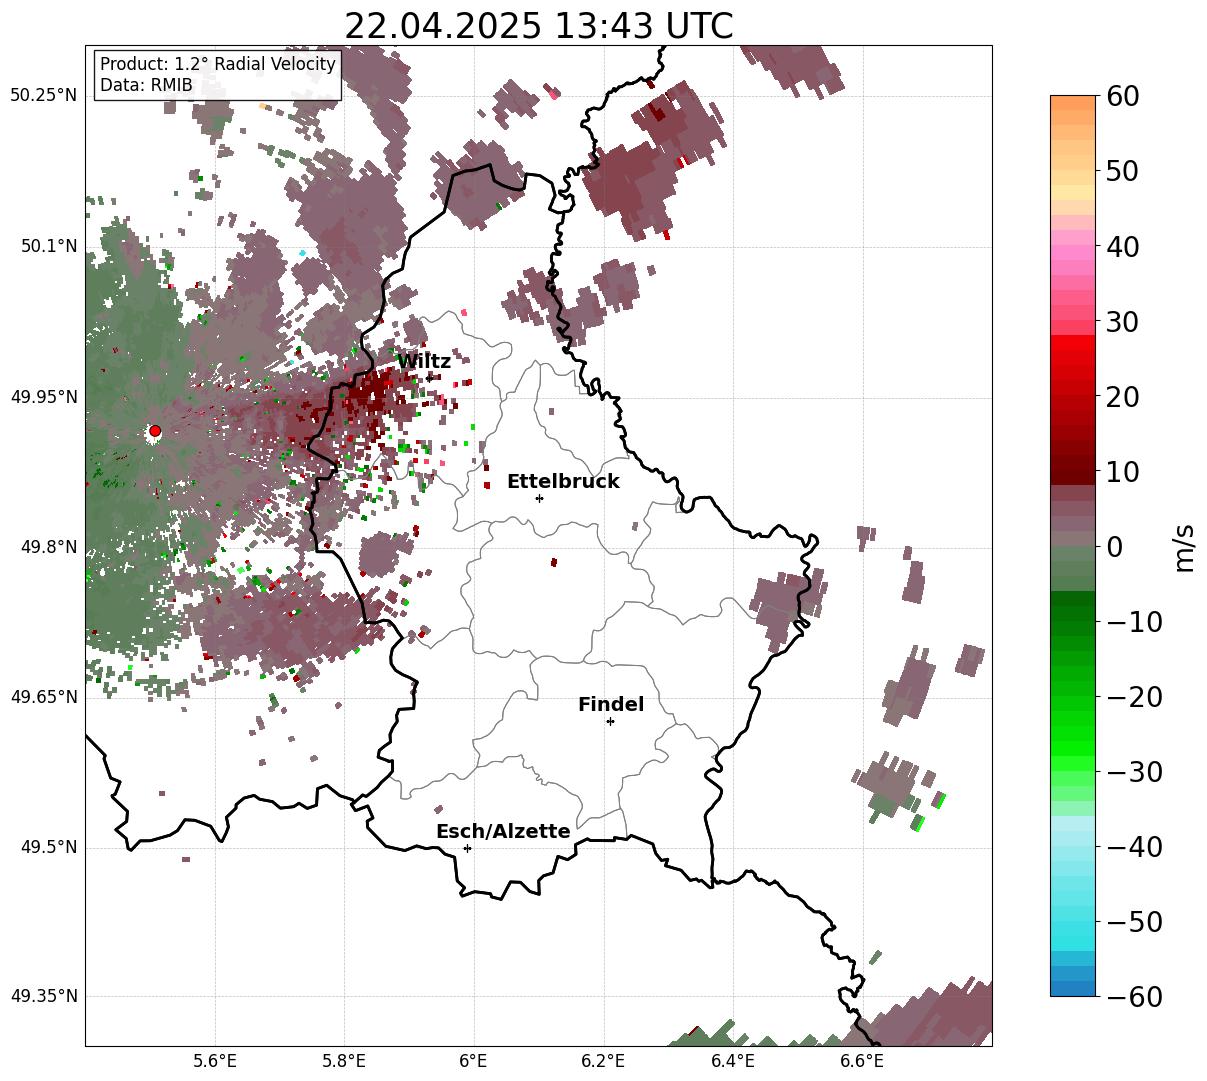Click the title 22.04.2025 13:43 UTC
This screenshot has height=1081, width=1207.
click(538, 26)
